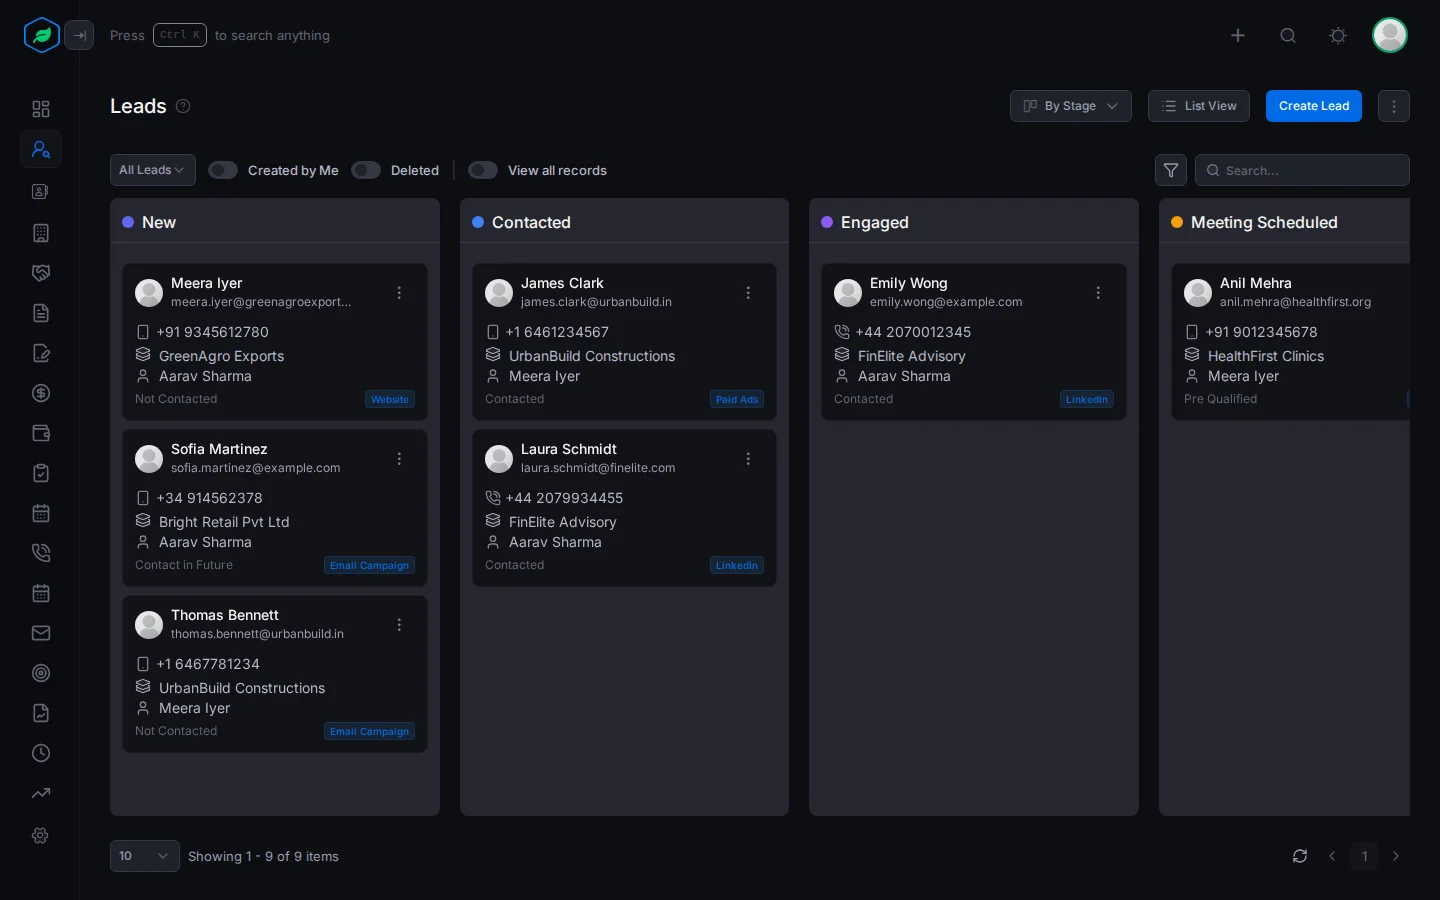The width and height of the screenshot is (1440, 900).
Task: Open Meera Iyer card options menu
Action: pyautogui.click(x=399, y=293)
